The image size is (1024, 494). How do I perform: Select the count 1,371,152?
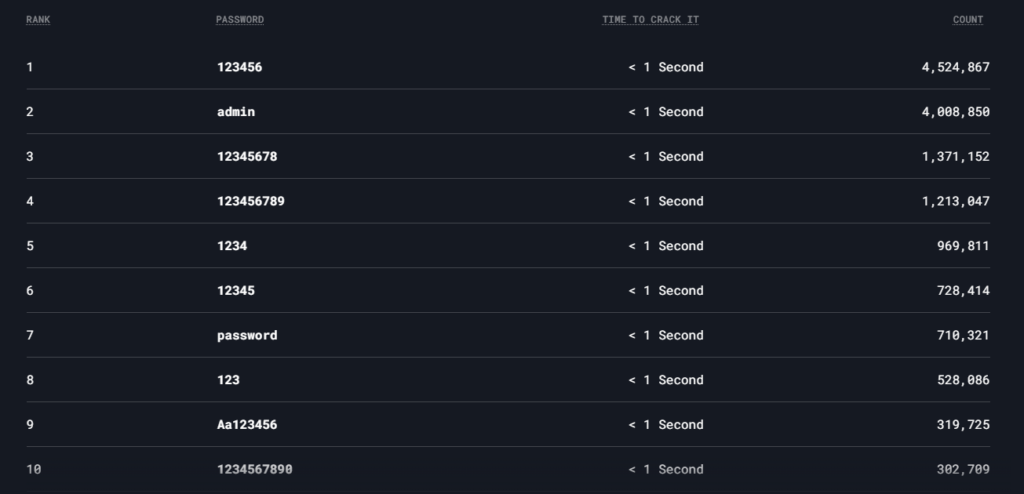point(955,156)
